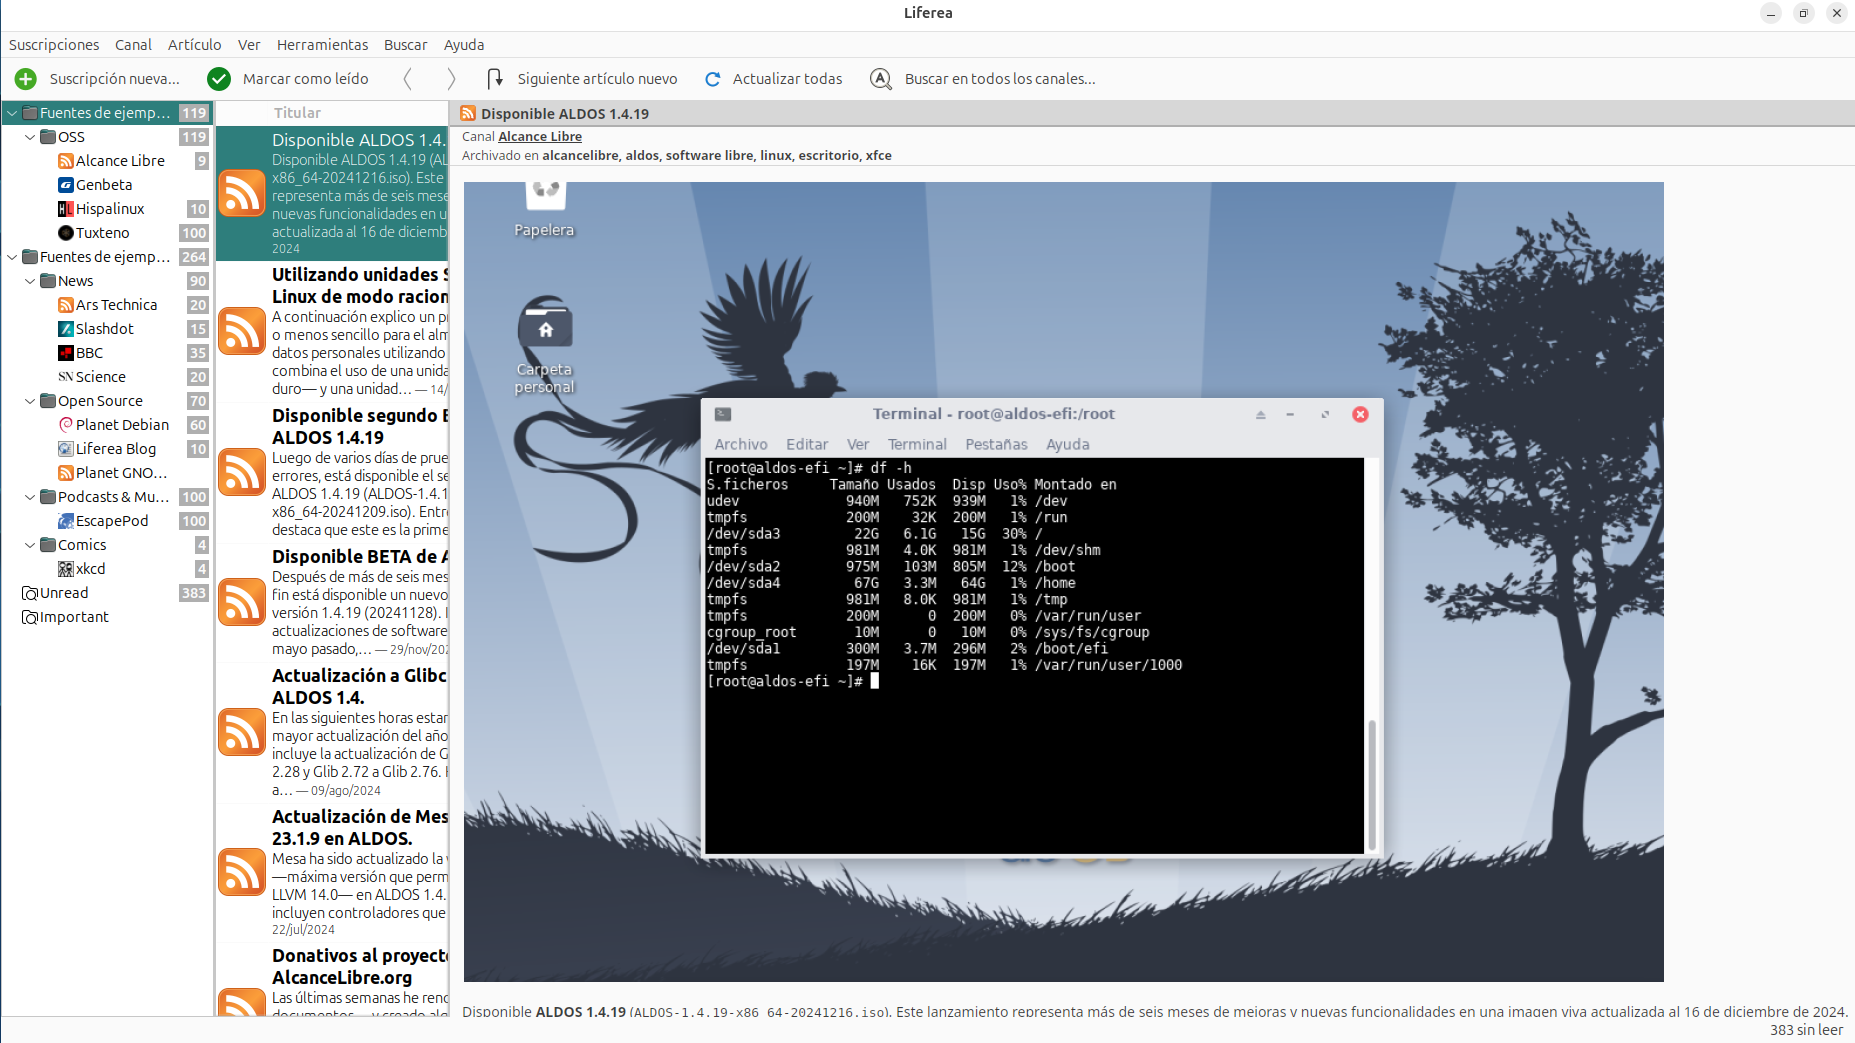
Task: Select the Ars Technica feed icon
Action: [66, 305]
